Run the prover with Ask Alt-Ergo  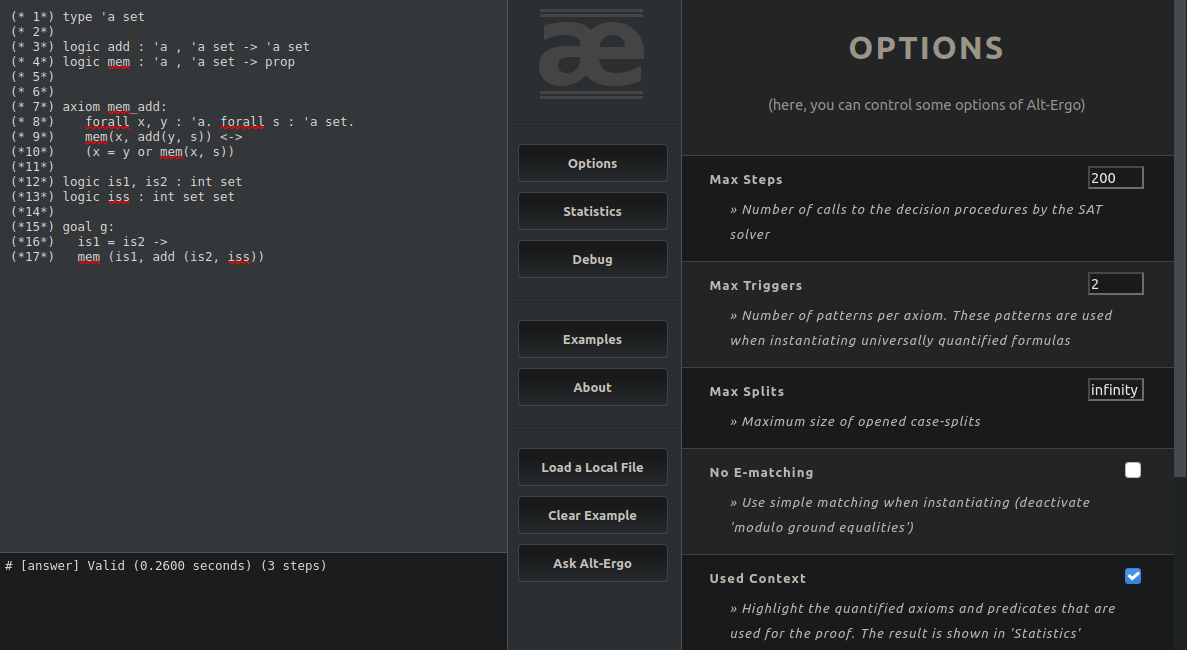point(592,563)
